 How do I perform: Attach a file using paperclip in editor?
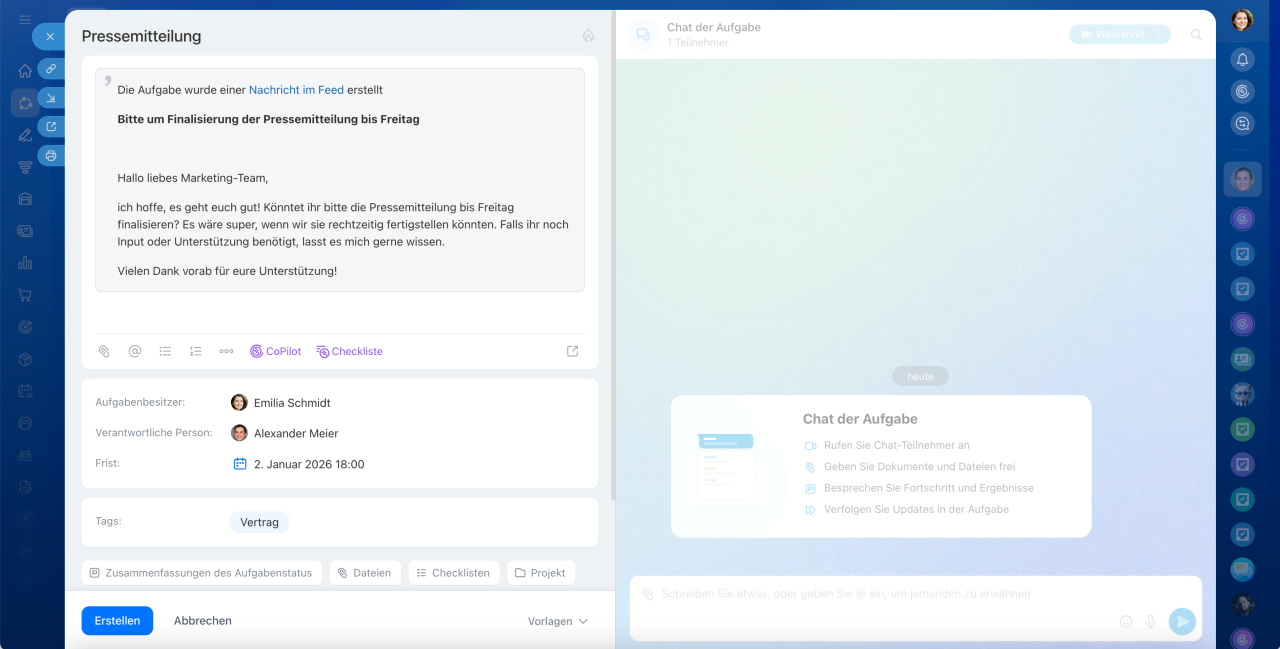104,351
